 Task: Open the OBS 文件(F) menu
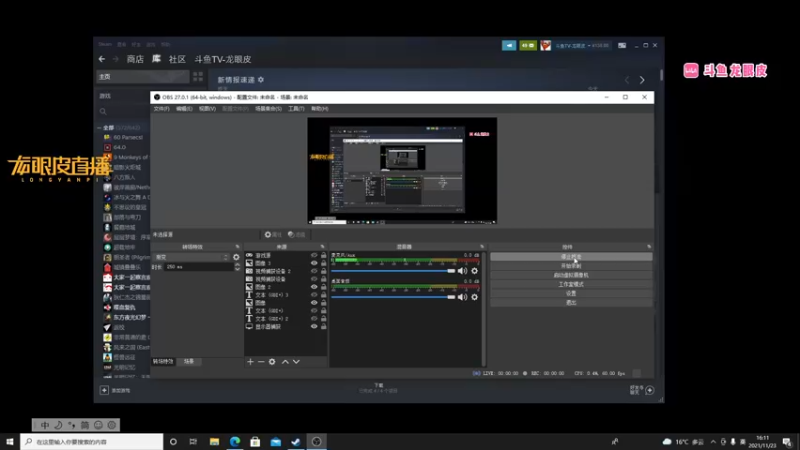[161, 109]
